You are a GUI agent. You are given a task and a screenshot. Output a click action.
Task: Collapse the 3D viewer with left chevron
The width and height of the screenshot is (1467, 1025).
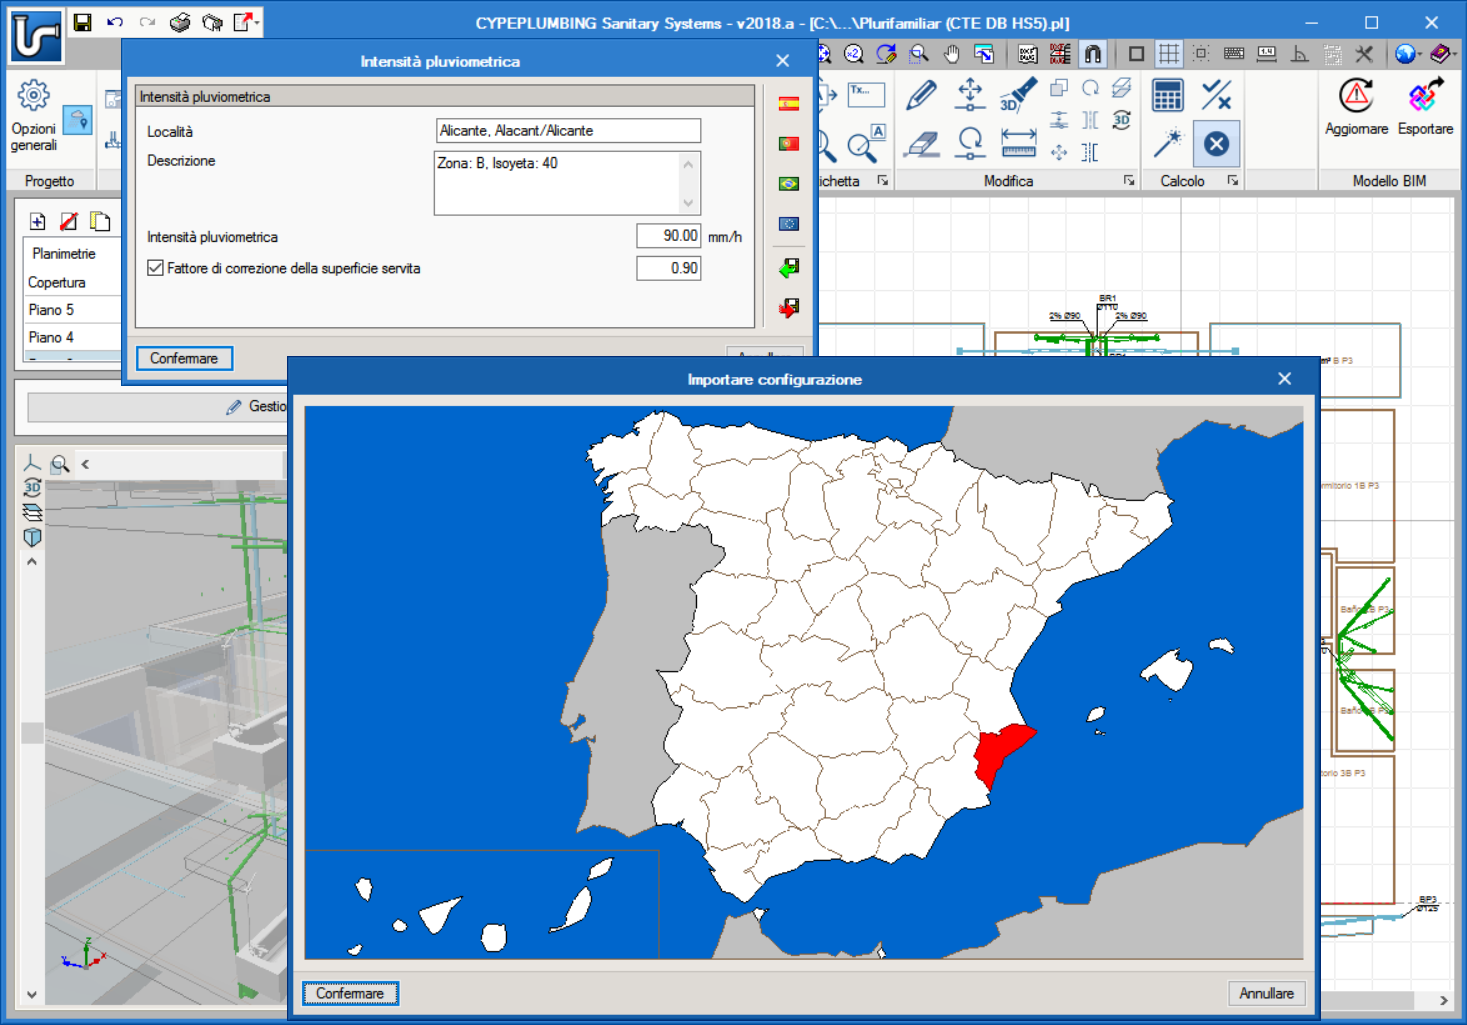85,464
